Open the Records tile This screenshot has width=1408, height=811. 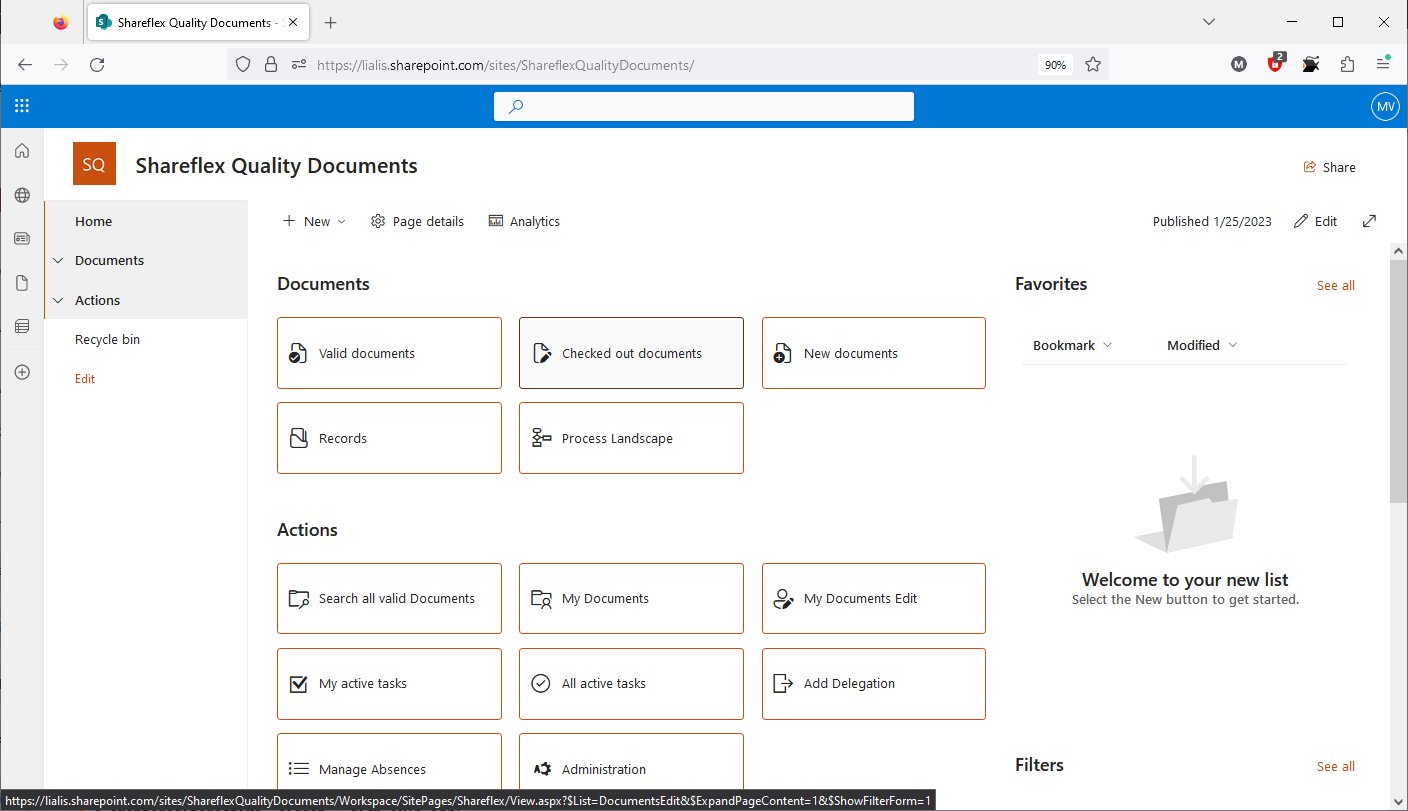[389, 438]
